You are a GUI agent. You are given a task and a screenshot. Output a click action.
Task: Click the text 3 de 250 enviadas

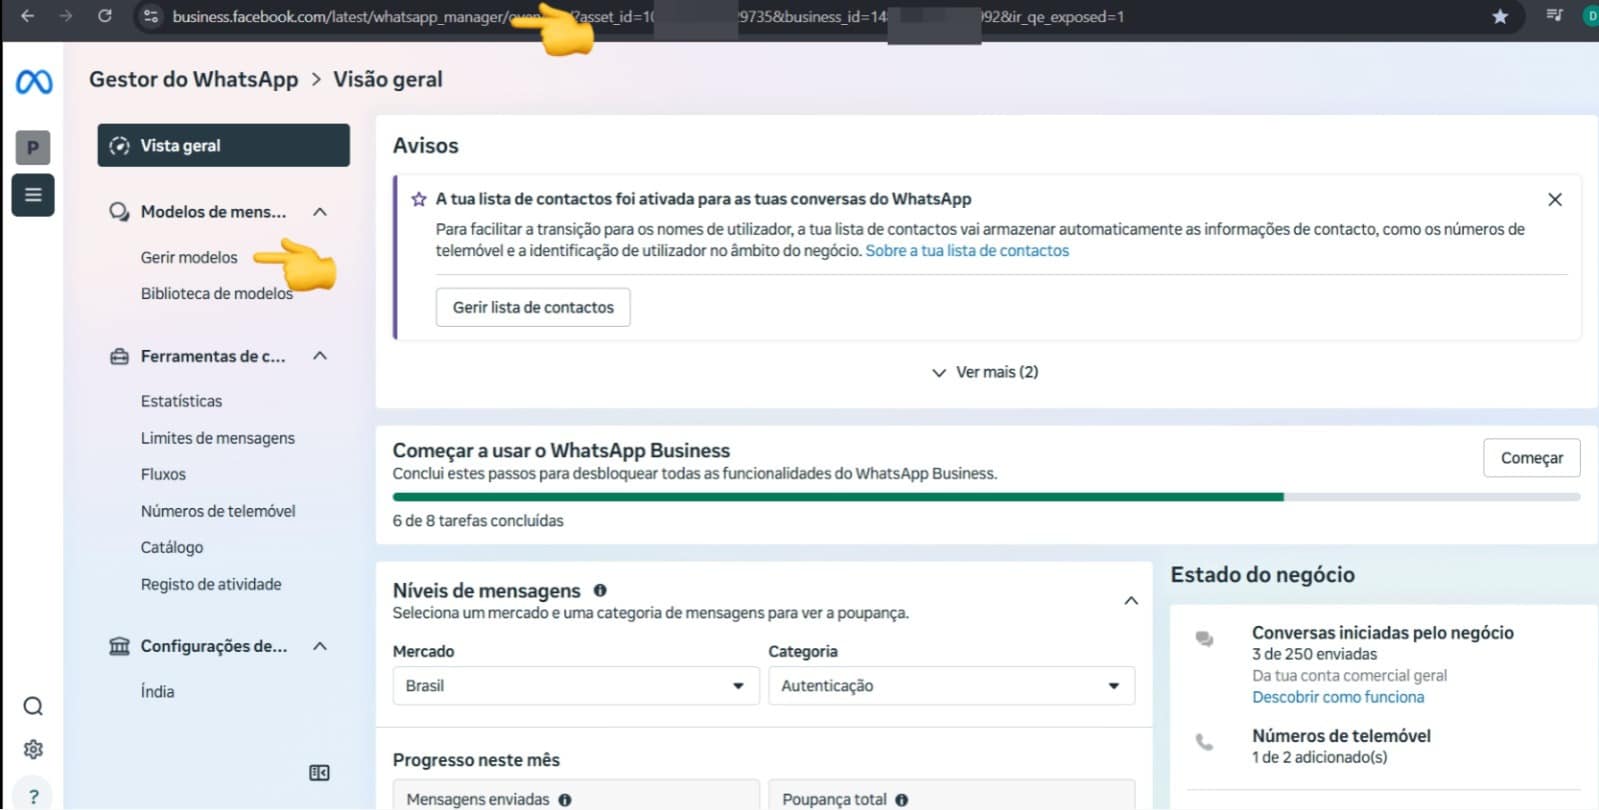(1314, 654)
